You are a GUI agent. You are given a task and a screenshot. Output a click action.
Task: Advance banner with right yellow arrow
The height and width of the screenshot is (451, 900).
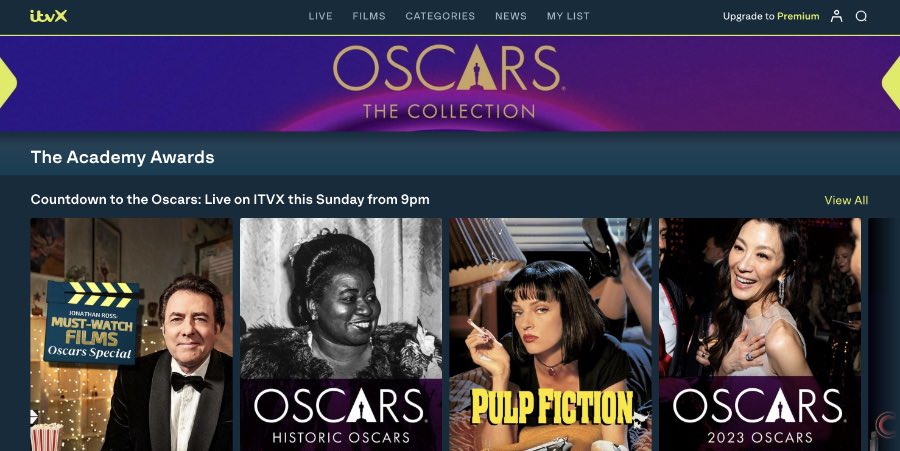point(891,83)
